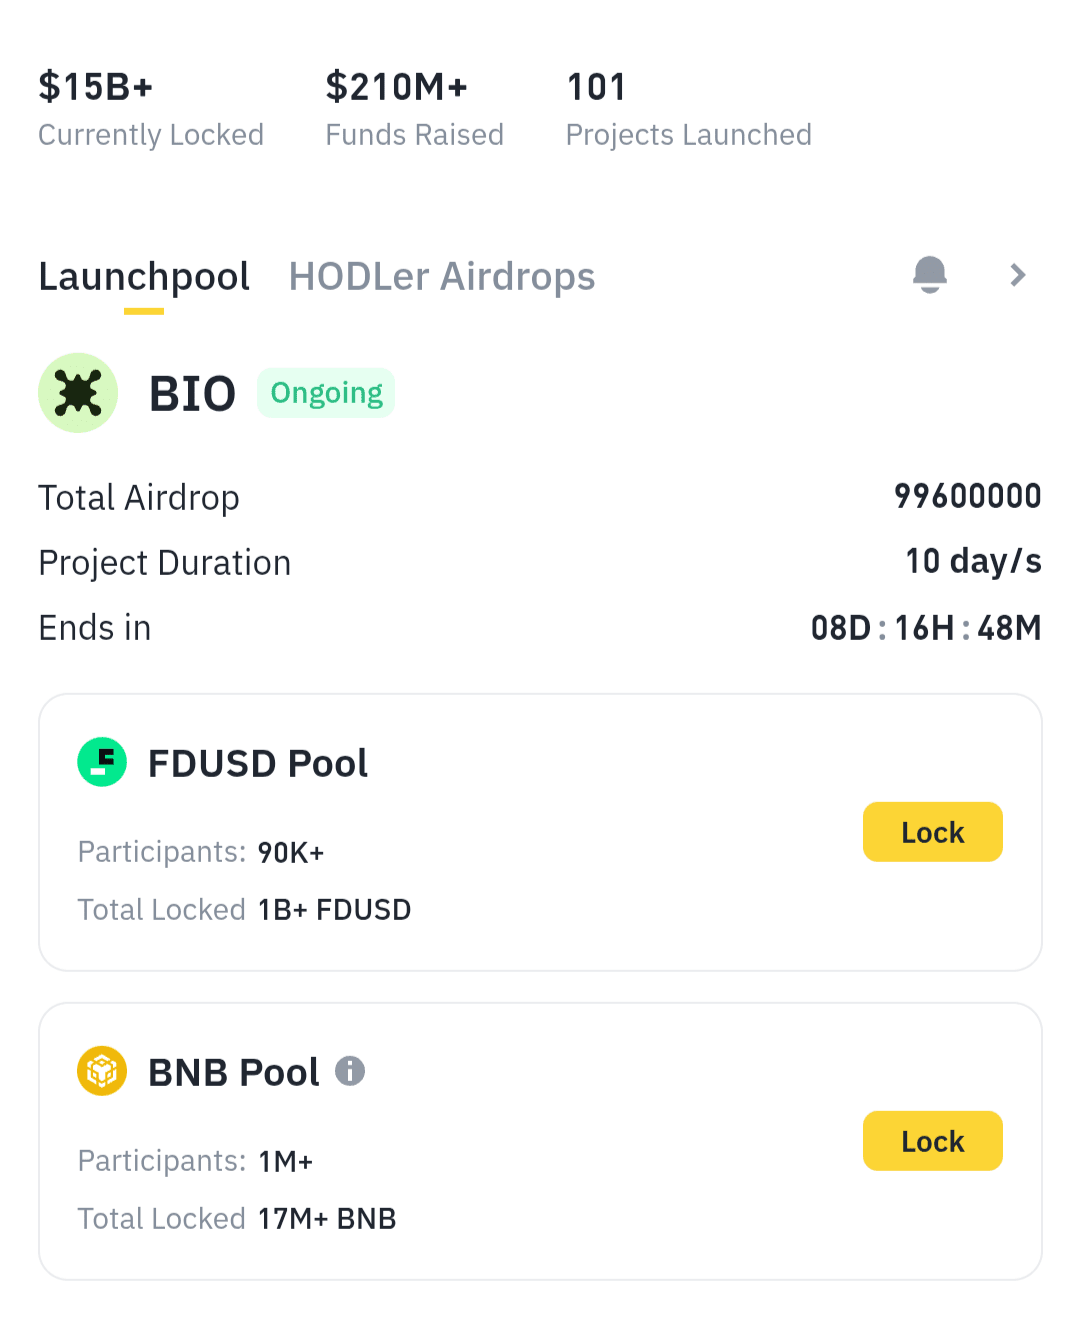Image resolution: width=1080 pixels, height=1317 pixels.
Task: Expand Launchpool with the right chevron arrow
Action: point(1018,275)
